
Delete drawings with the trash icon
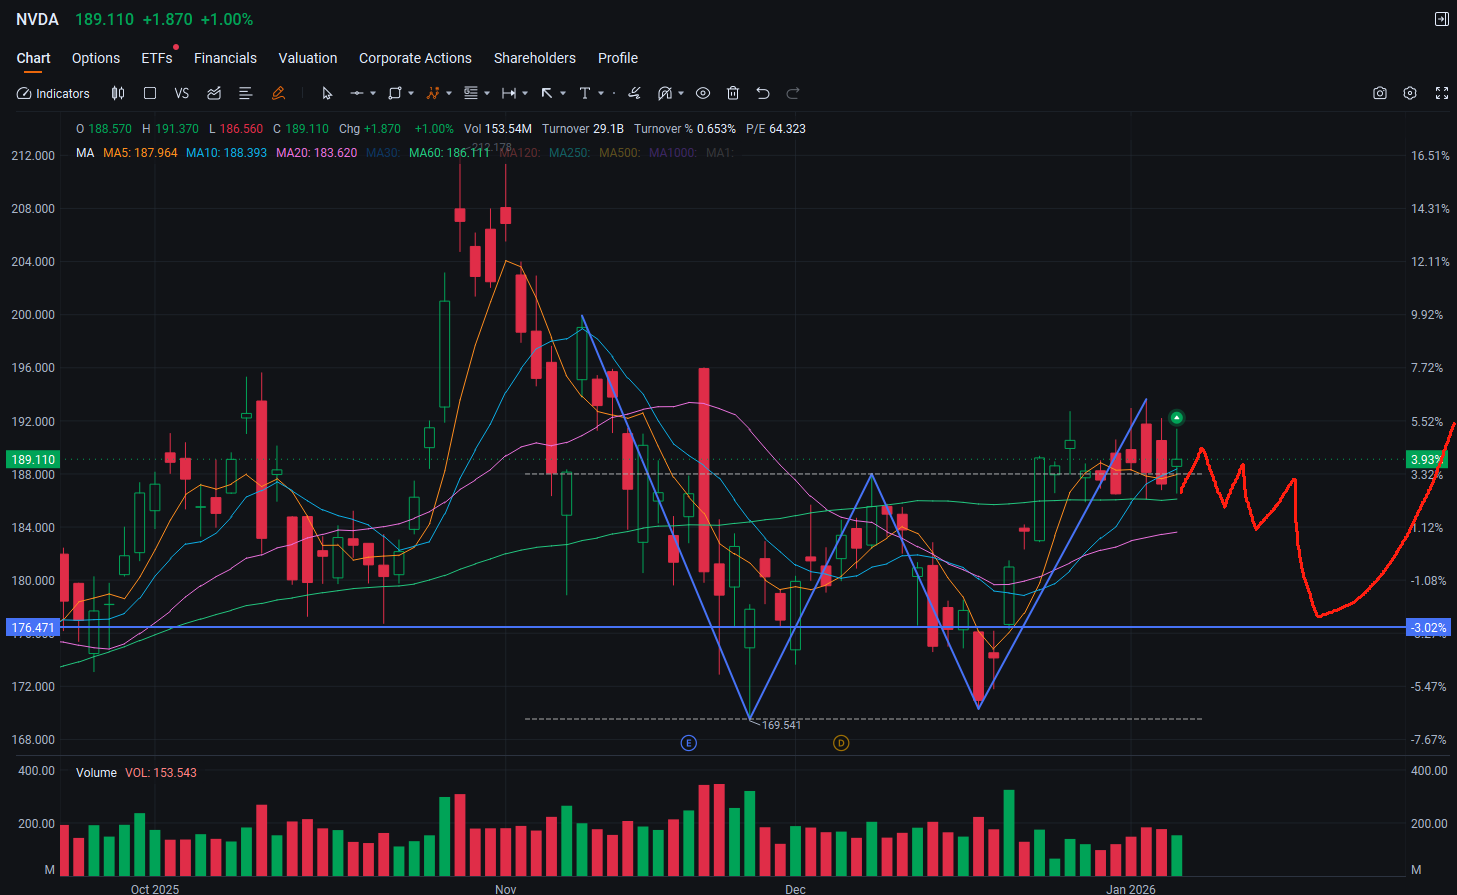[x=733, y=93]
